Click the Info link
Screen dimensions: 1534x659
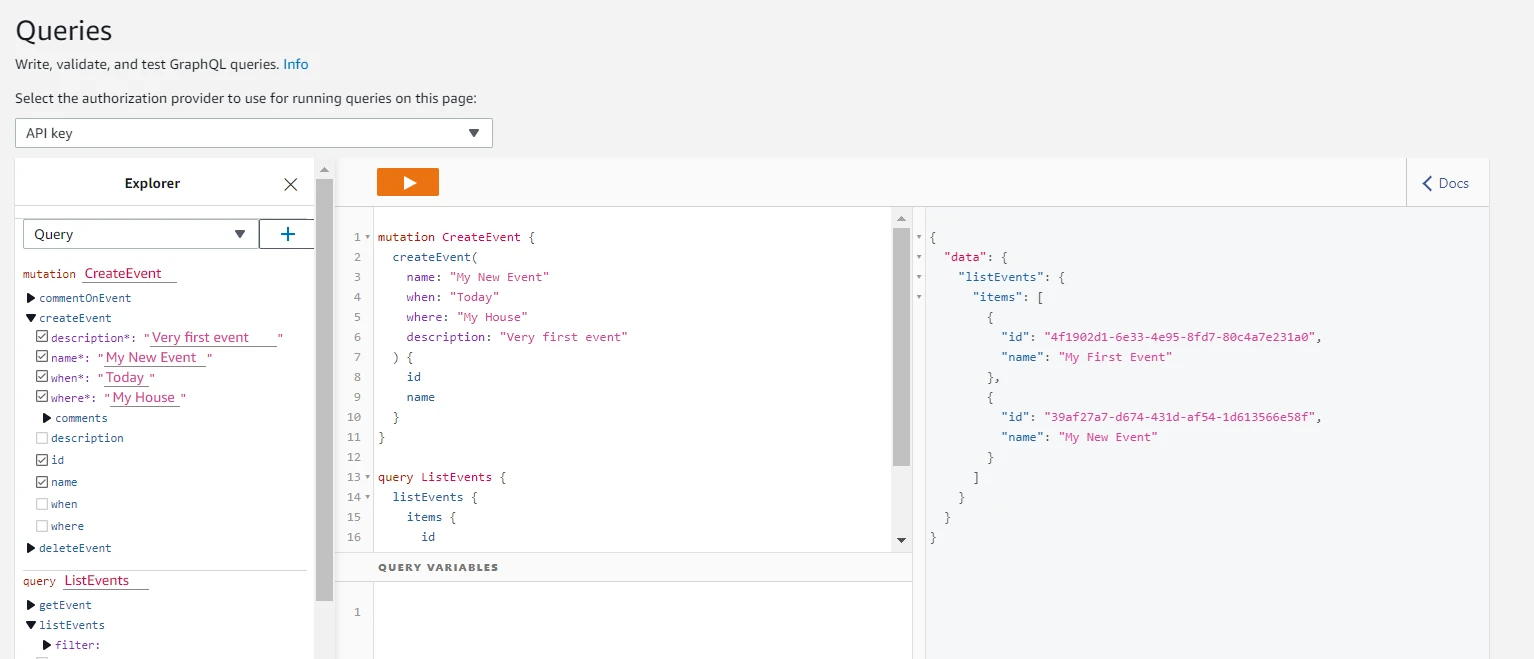pos(295,64)
